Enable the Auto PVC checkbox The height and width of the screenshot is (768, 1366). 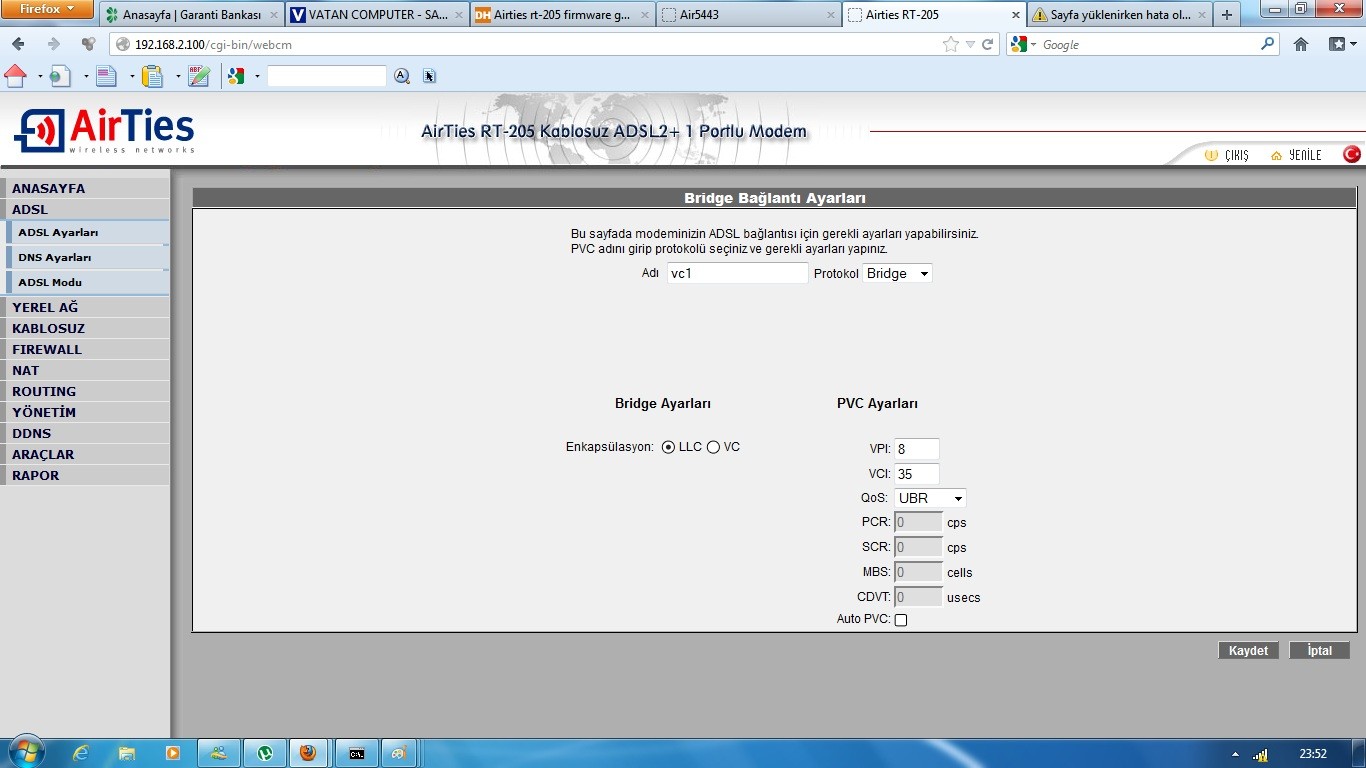click(901, 620)
